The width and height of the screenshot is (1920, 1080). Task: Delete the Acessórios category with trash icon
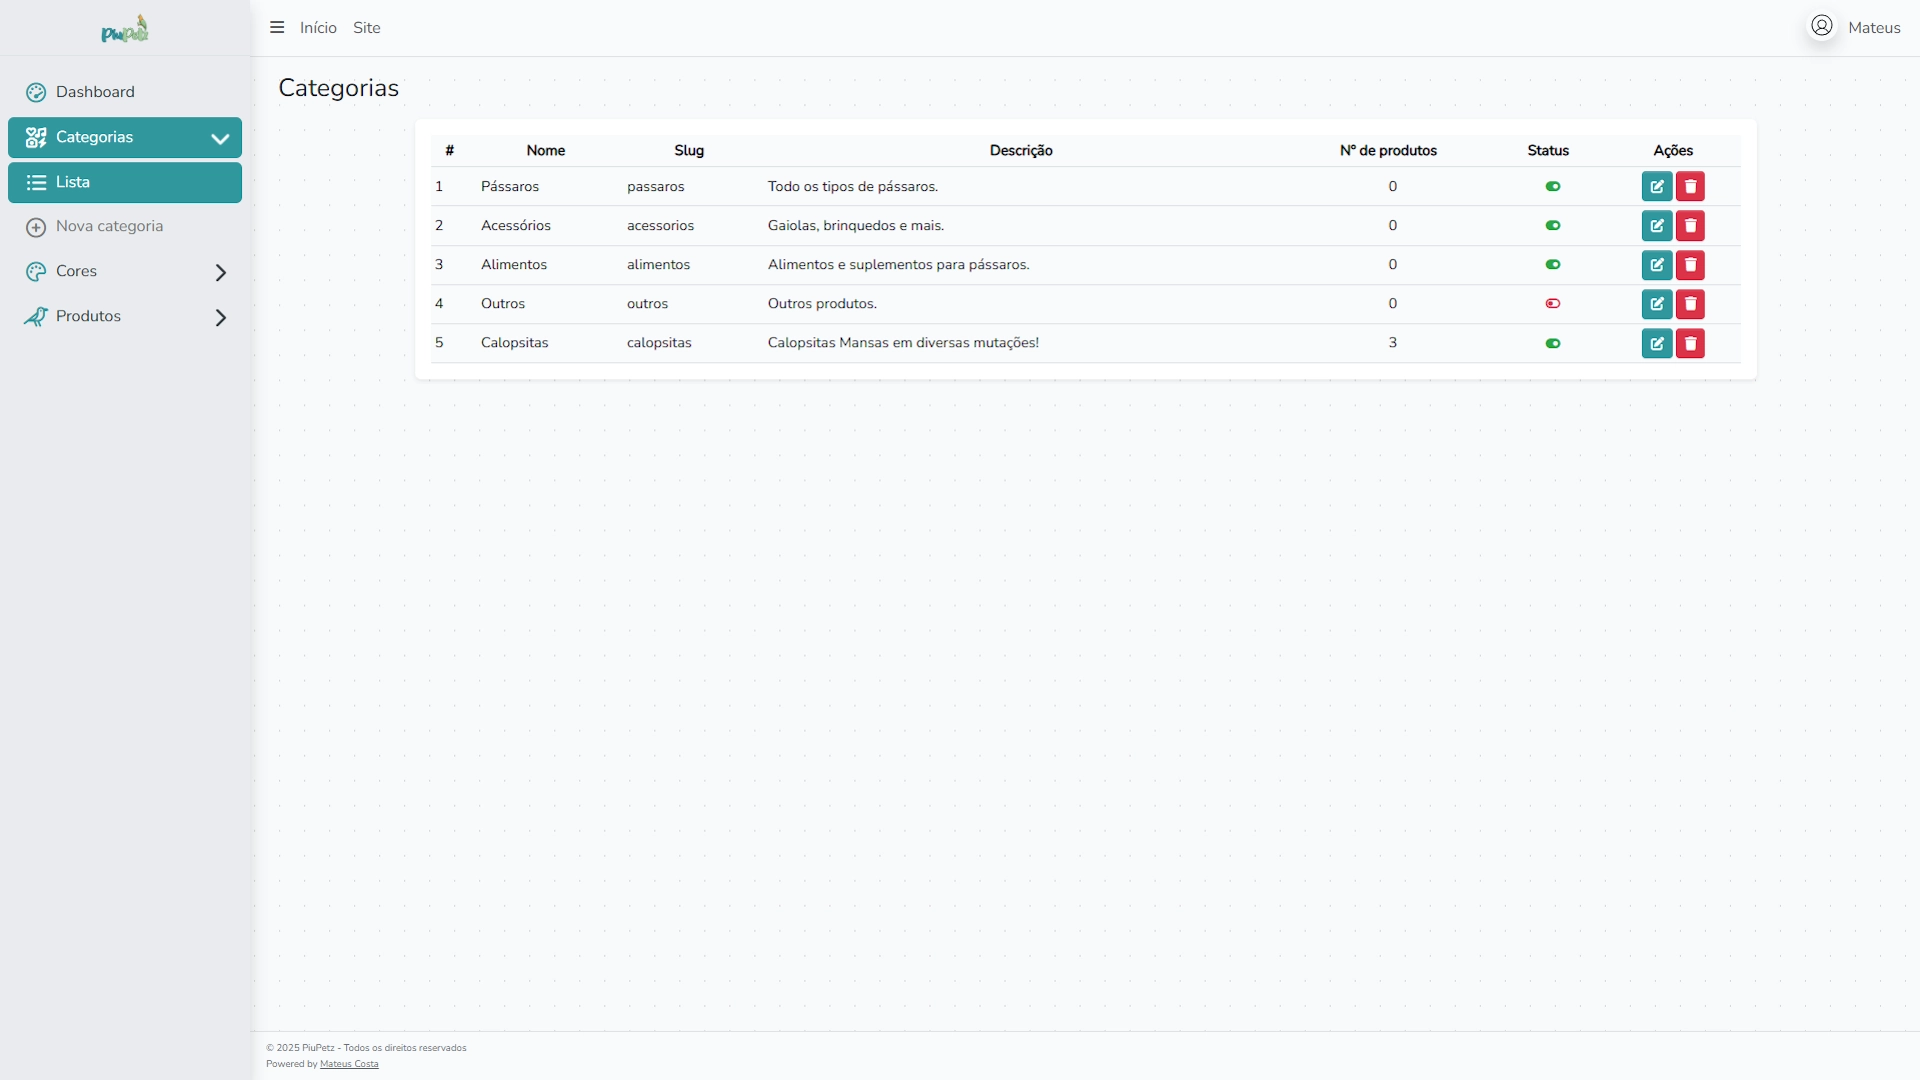[1690, 226]
